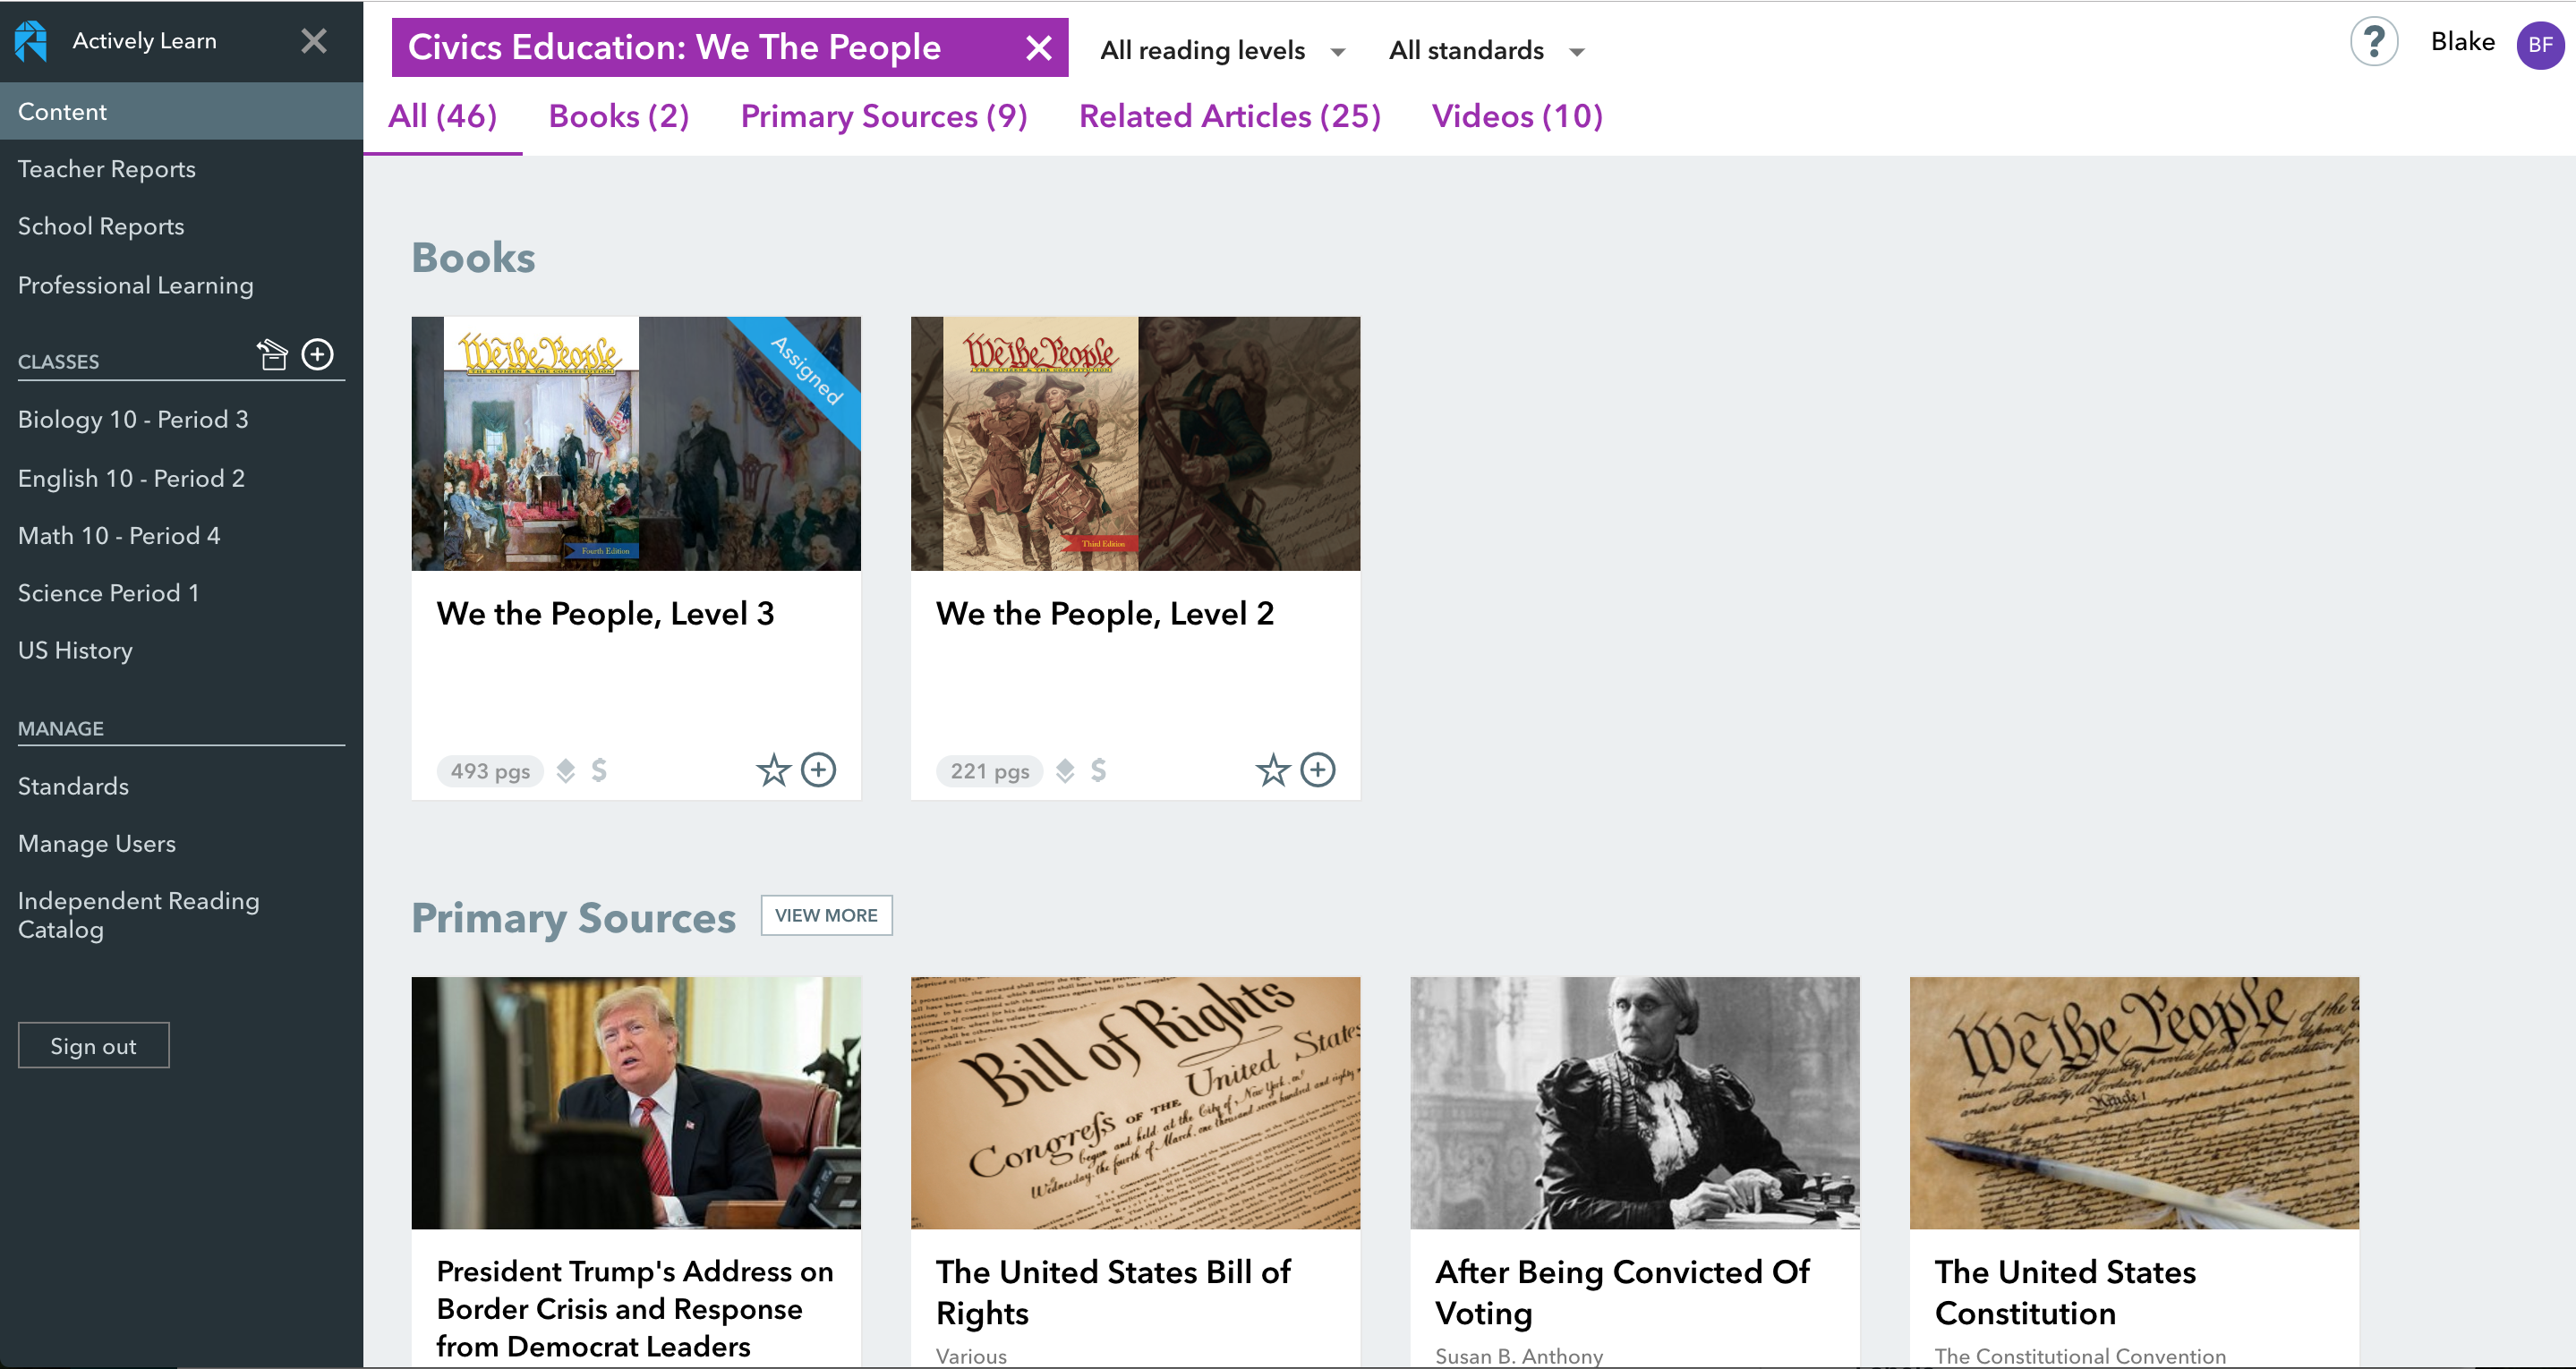Expand All reading levels dropdown
This screenshot has width=2576, height=1369.
[1223, 51]
